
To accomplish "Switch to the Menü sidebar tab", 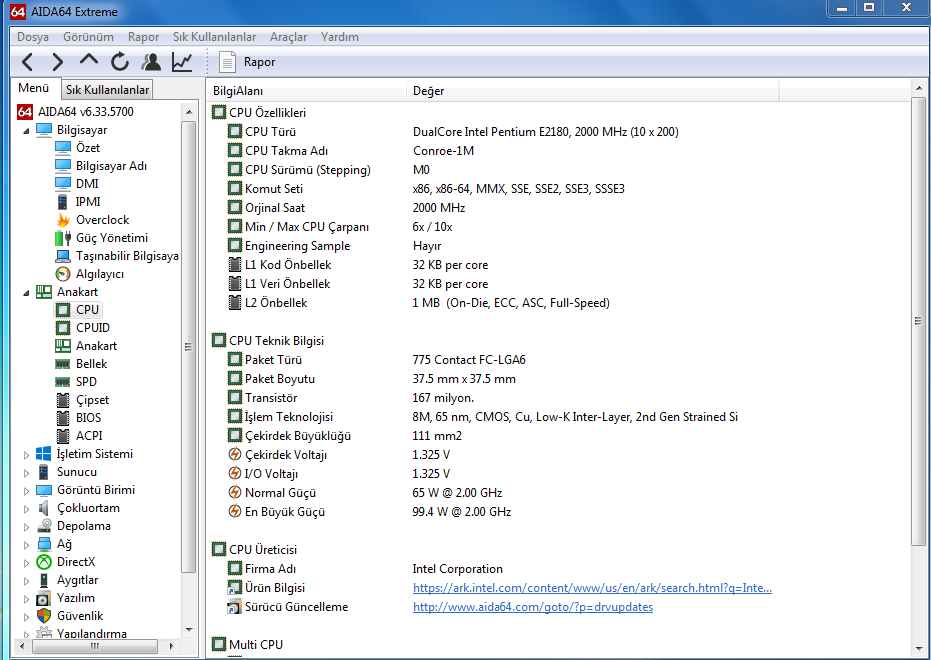I will (x=34, y=88).
